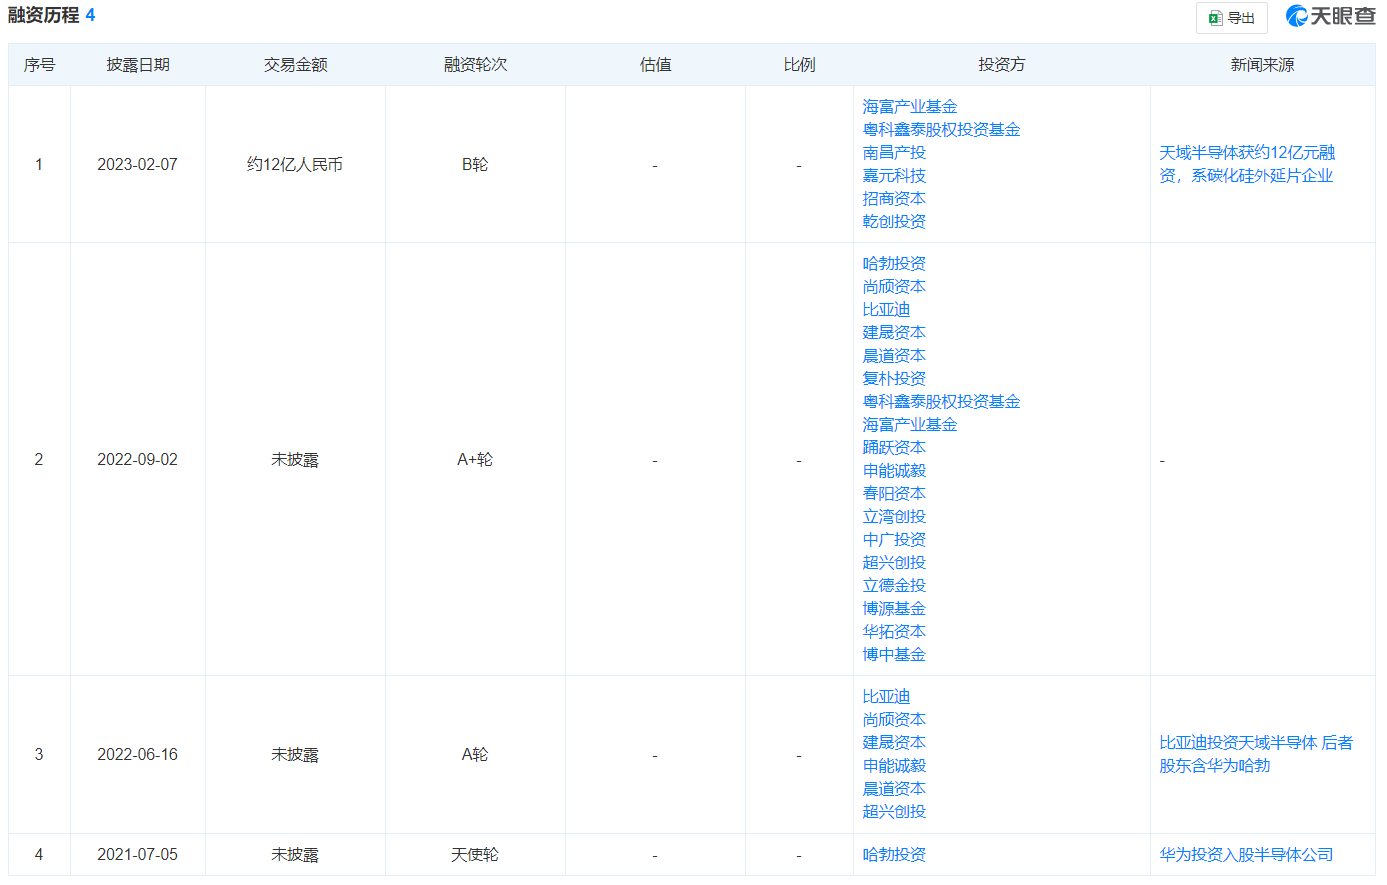The width and height of the screenshot is (1387, 885).
Task: Open 尚颀资本 in the A+轮 row
Action: [x=894, y=287]
